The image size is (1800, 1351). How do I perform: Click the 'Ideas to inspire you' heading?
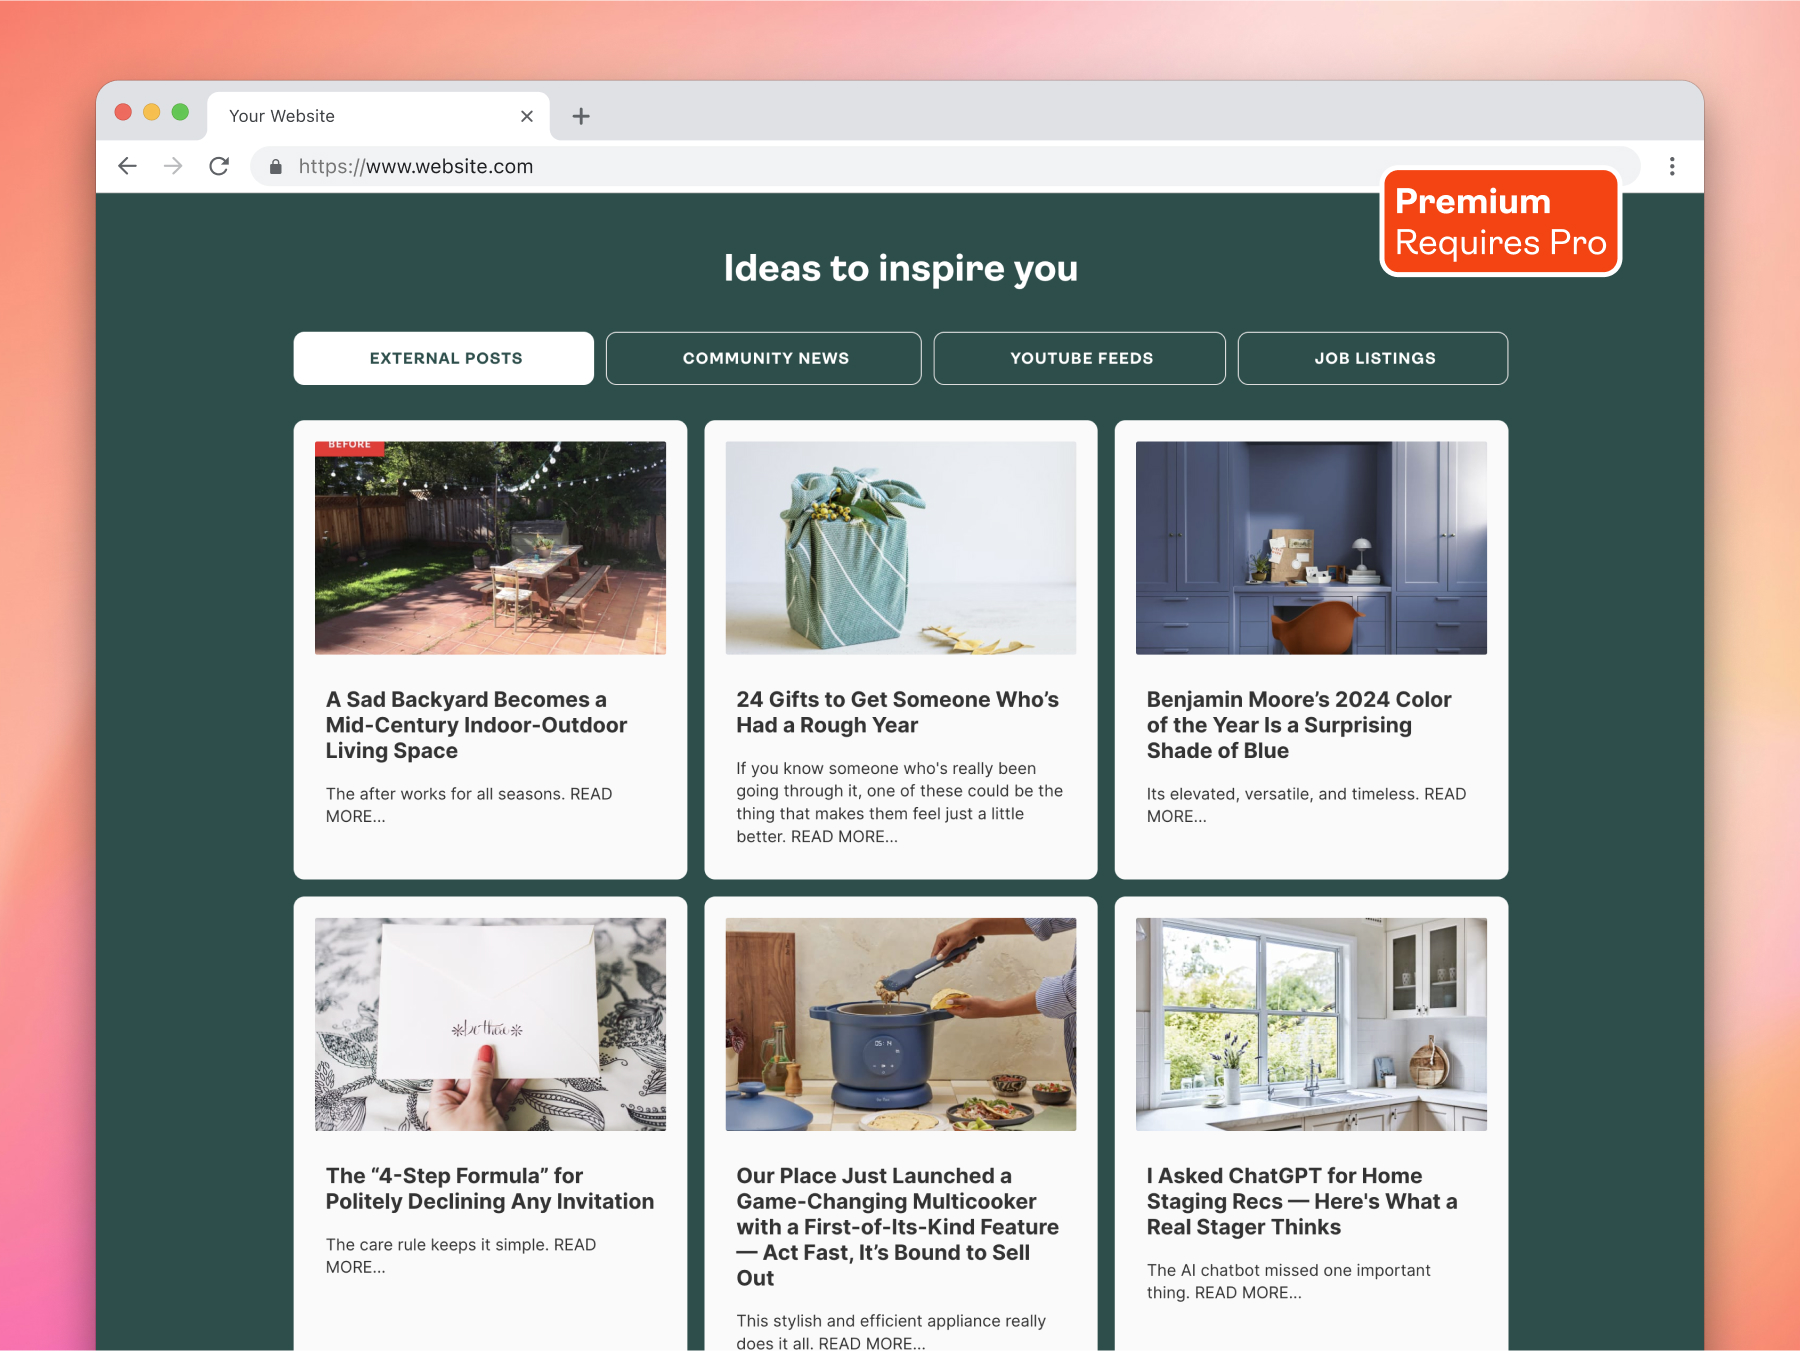pyautogui.click(x=901, y=268)
